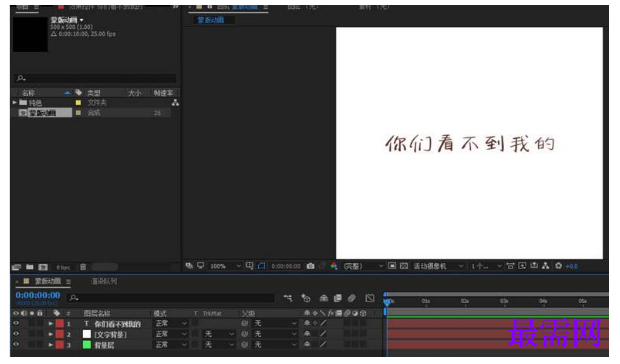Expand hidden panel tabs with double chevron
The image size is (620, 364).
pyautogui.click(x=175, y=7)
